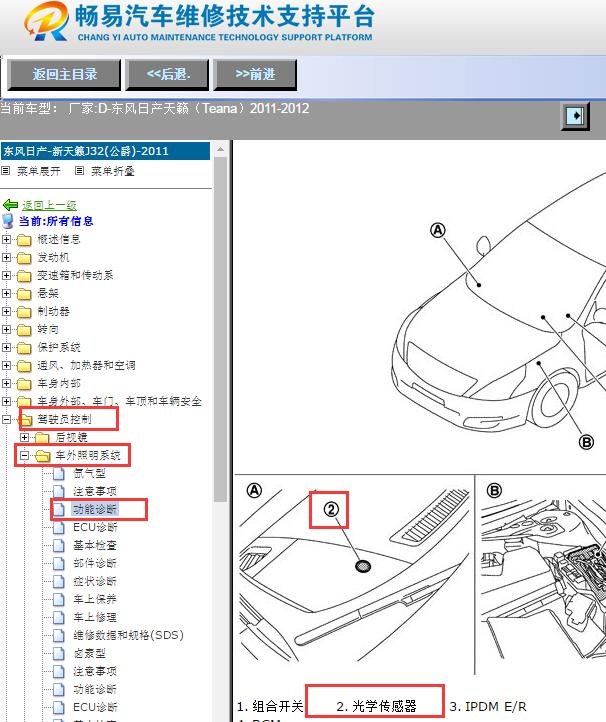The image size is (606, 722).
Task: Open the 卤素型 tree item
Action: click(89, 653)
